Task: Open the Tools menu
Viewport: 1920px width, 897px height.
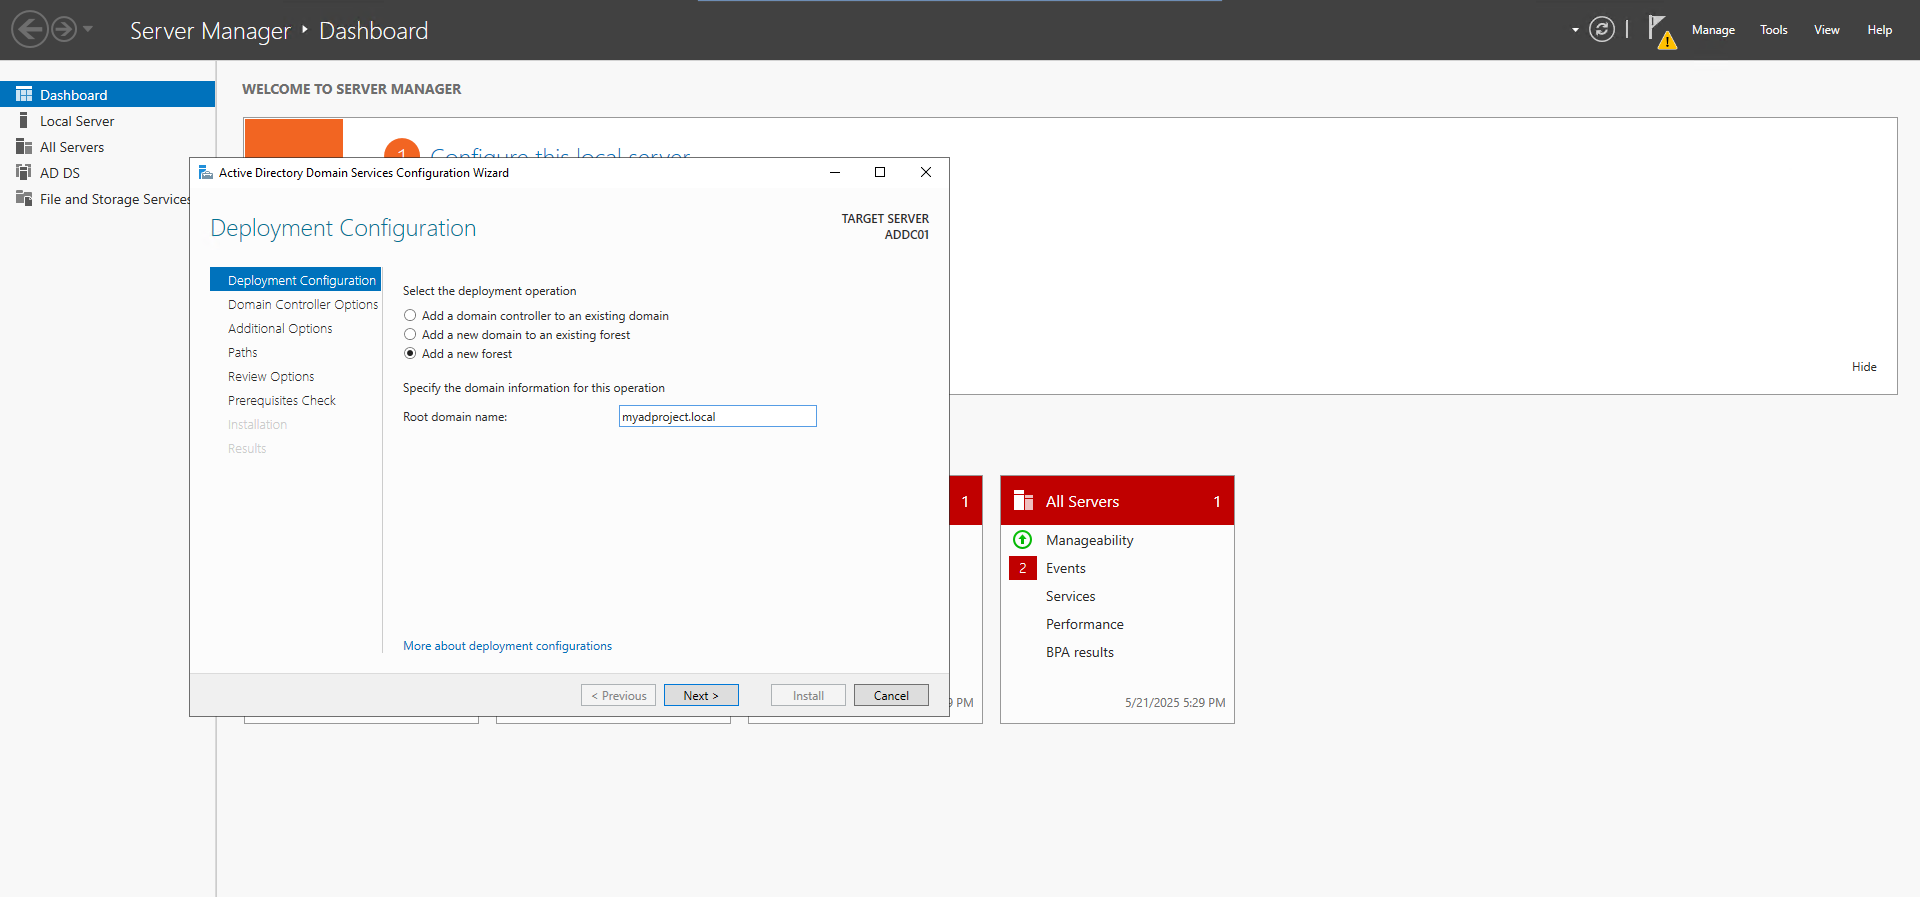Action: (1774, 30)
